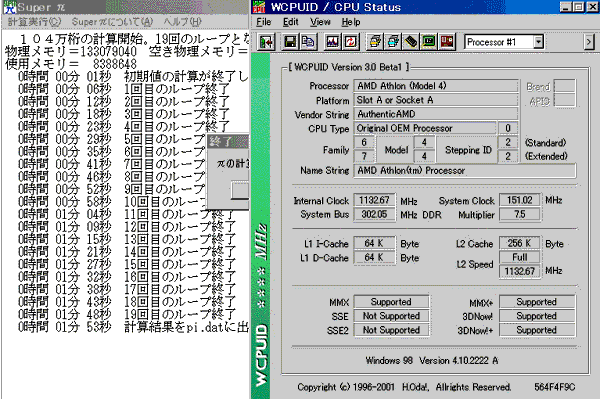The width and height of the screenshot is (600, 399).
Task: Click the extended Family value 7
Action: point(364,156)
